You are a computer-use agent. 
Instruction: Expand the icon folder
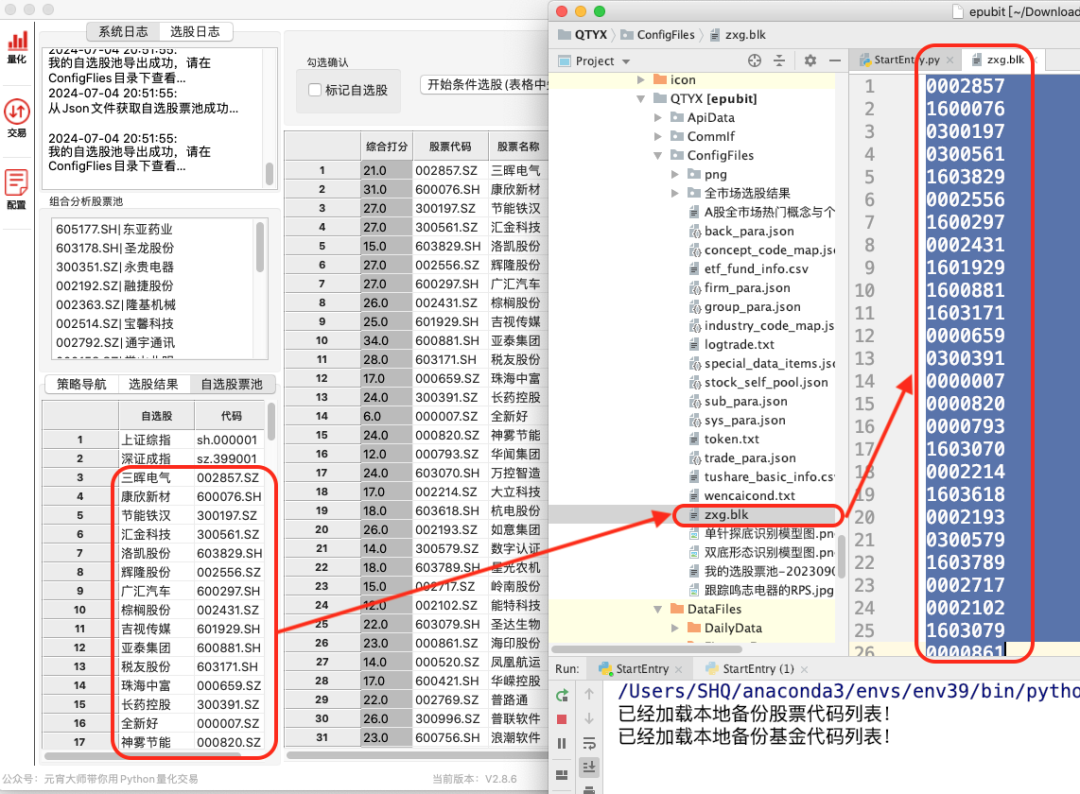[641, 80]
